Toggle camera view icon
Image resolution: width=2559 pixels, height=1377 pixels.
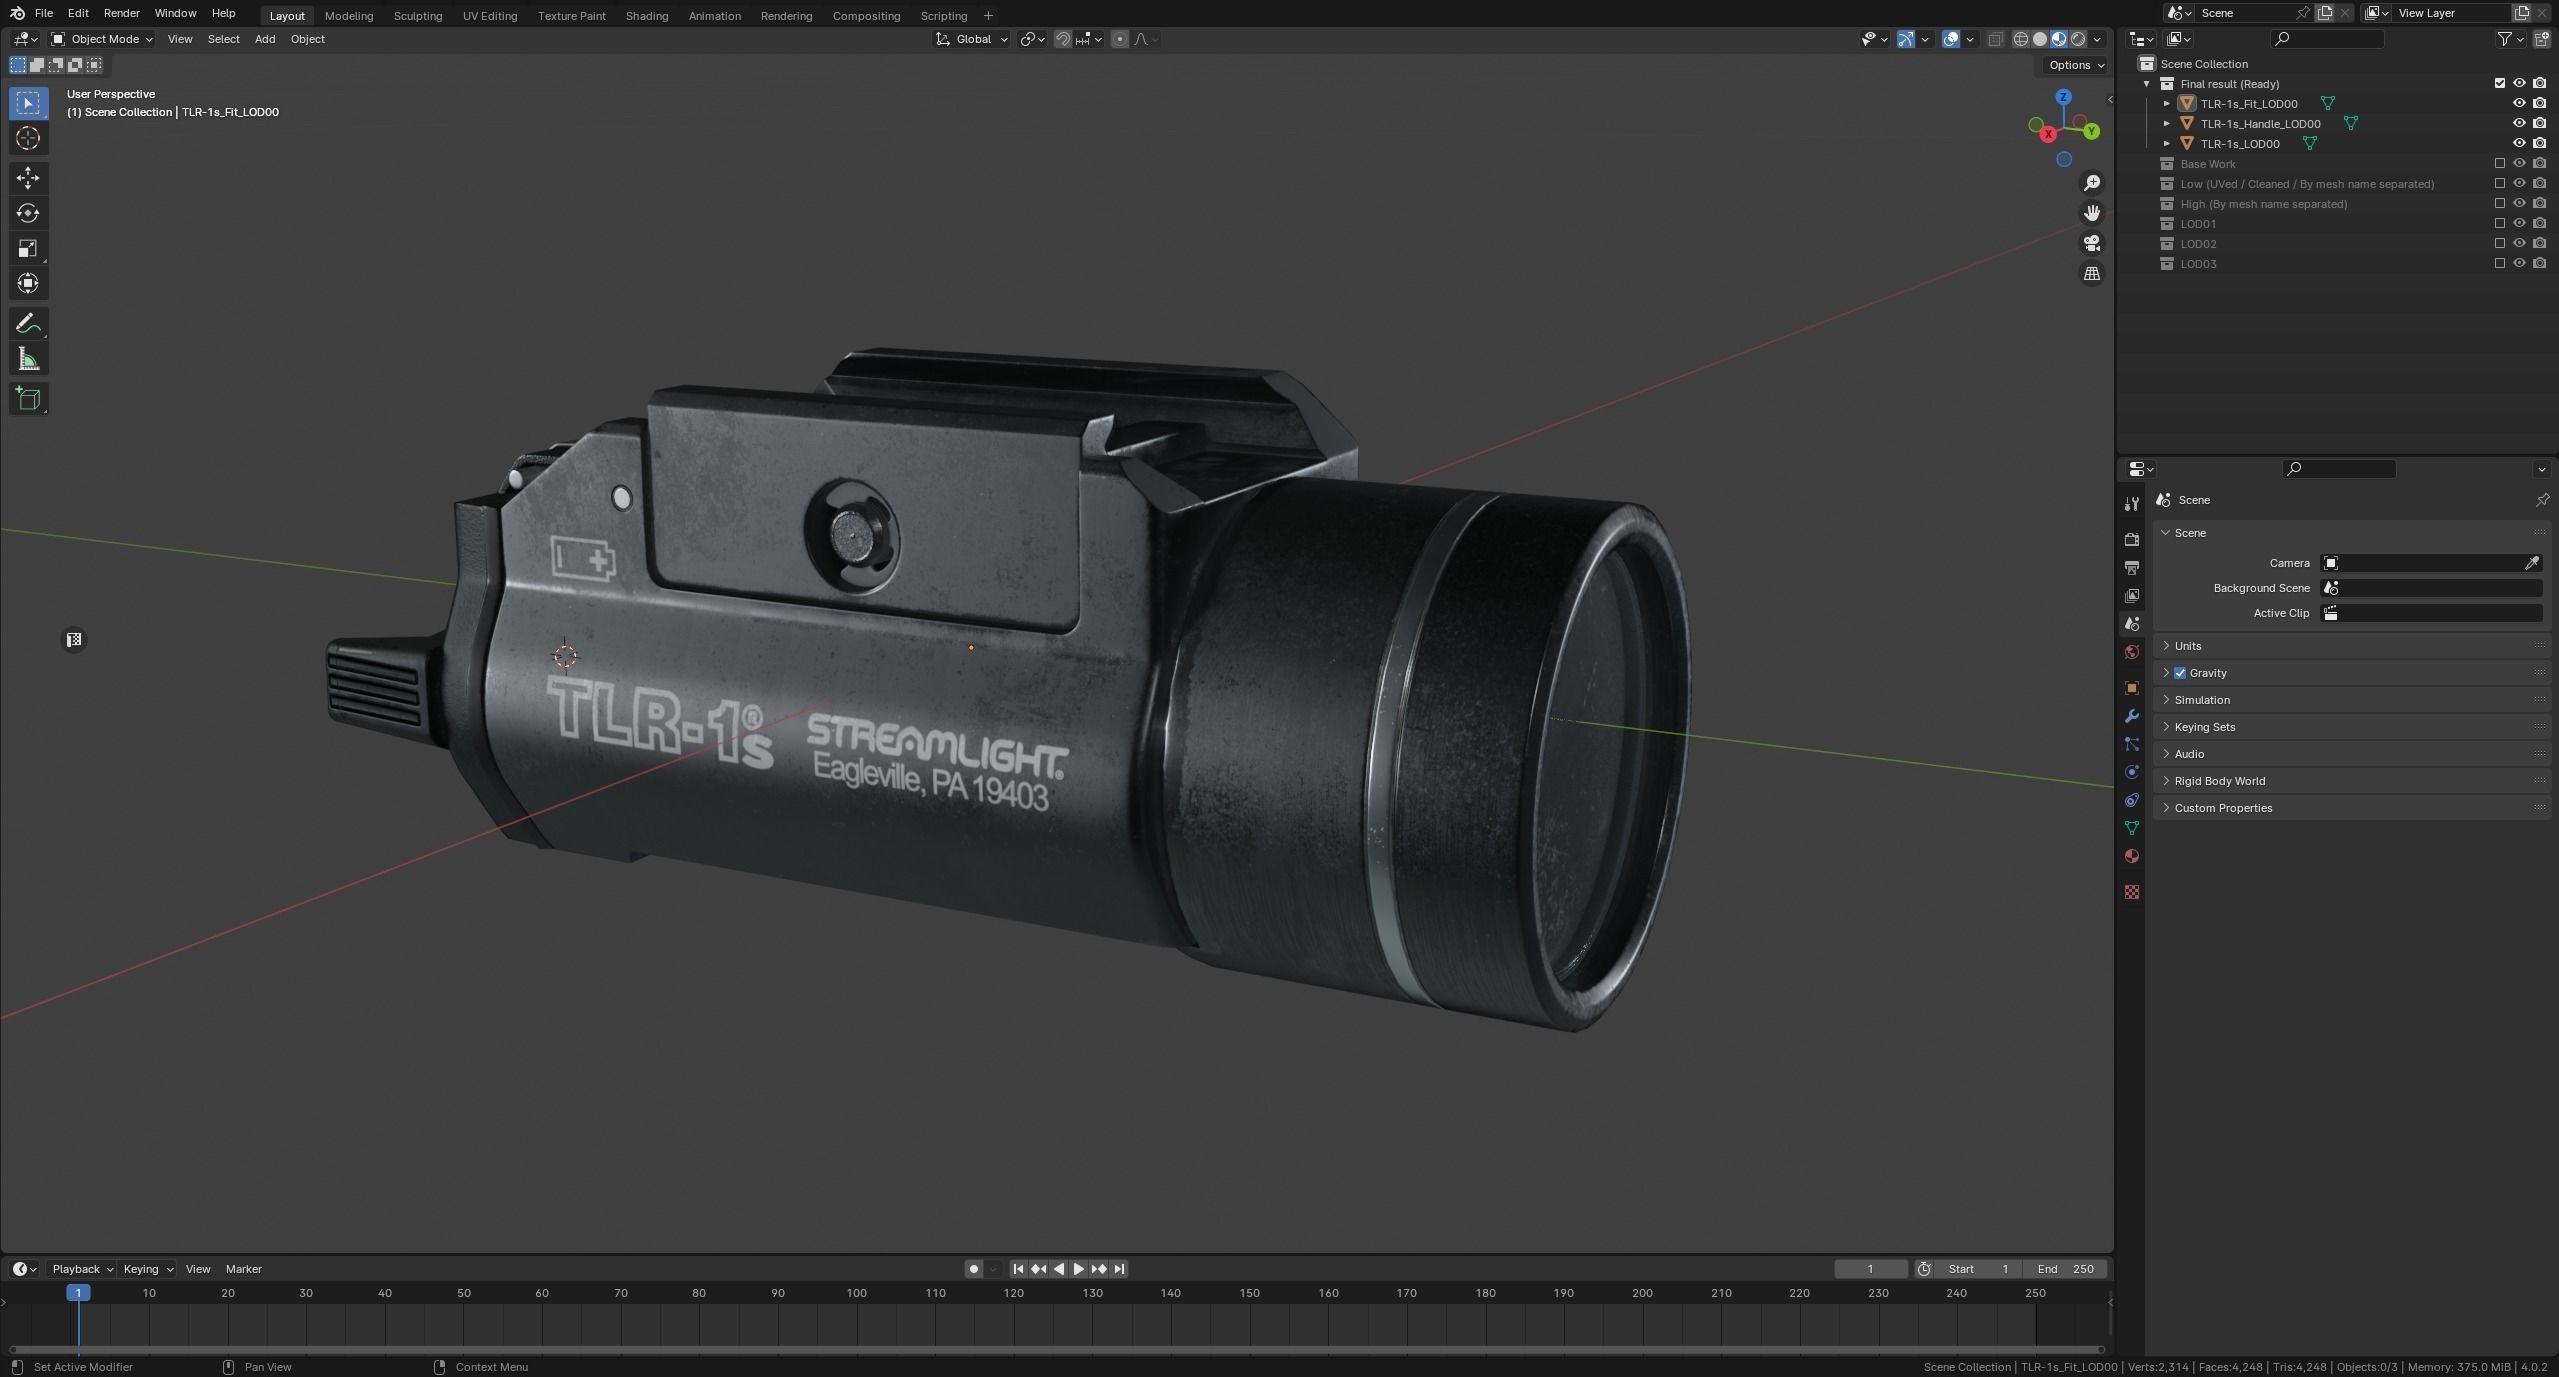pyautogui.click(x=2091, y=243)
